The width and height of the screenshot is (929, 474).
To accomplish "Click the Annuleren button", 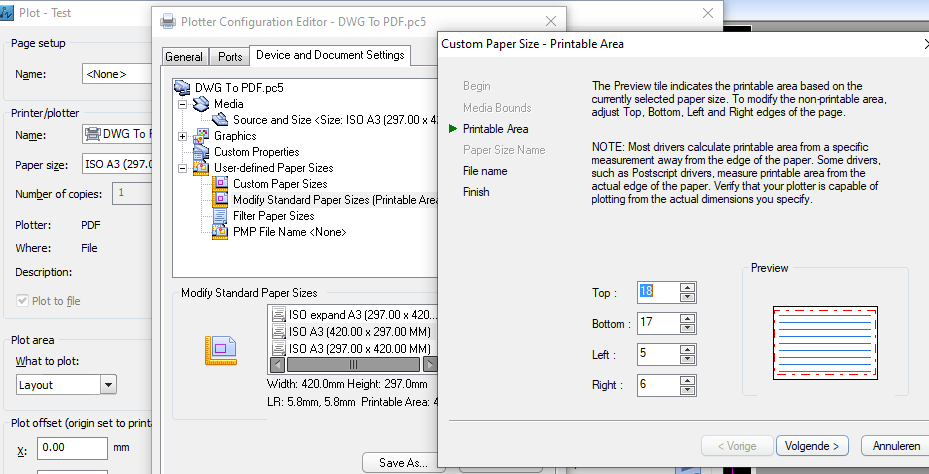I will pyautogui.click(x=896, y=445).
